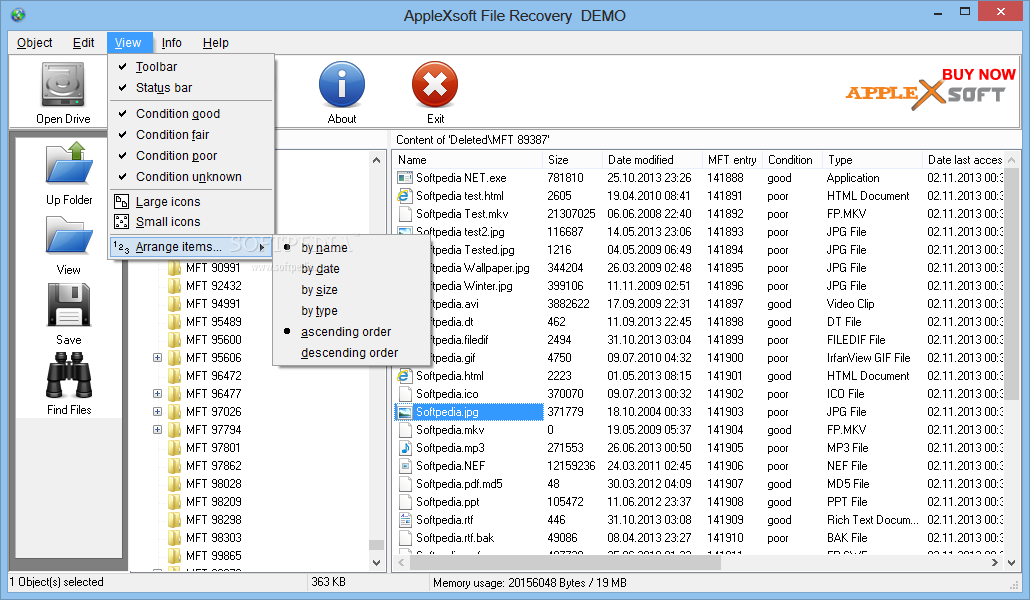
Task: Click the Softpedia NET.exe file icon
Action: pyautogui.click(x=405, y=178)
